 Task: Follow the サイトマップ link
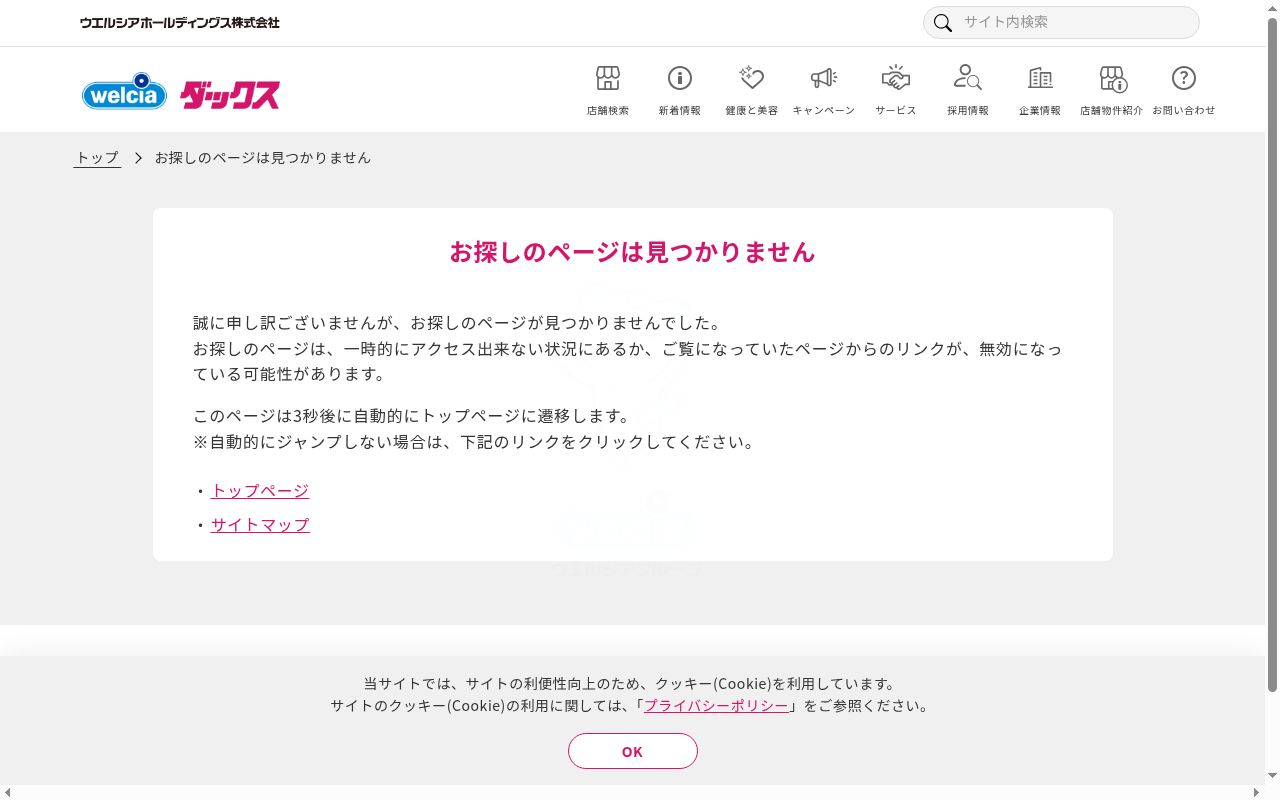click(x=260, y=525)
